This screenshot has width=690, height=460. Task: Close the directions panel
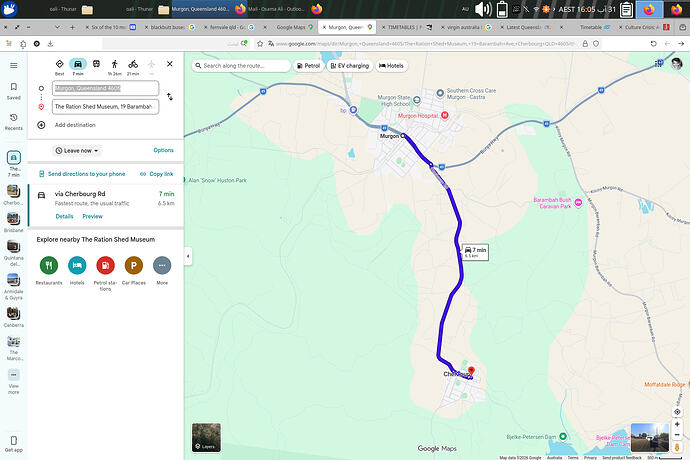(170, 64)
